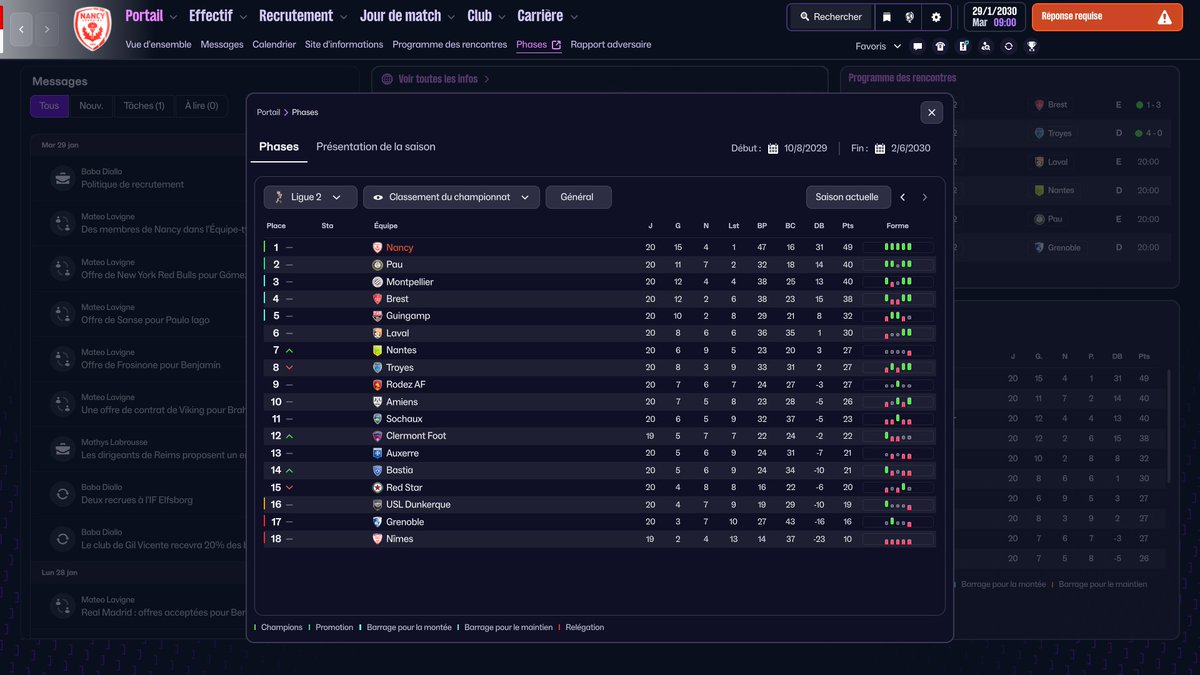The image size is (1200, 675).
Task: Open Politique de recrutement message
Action: point(133,185)
